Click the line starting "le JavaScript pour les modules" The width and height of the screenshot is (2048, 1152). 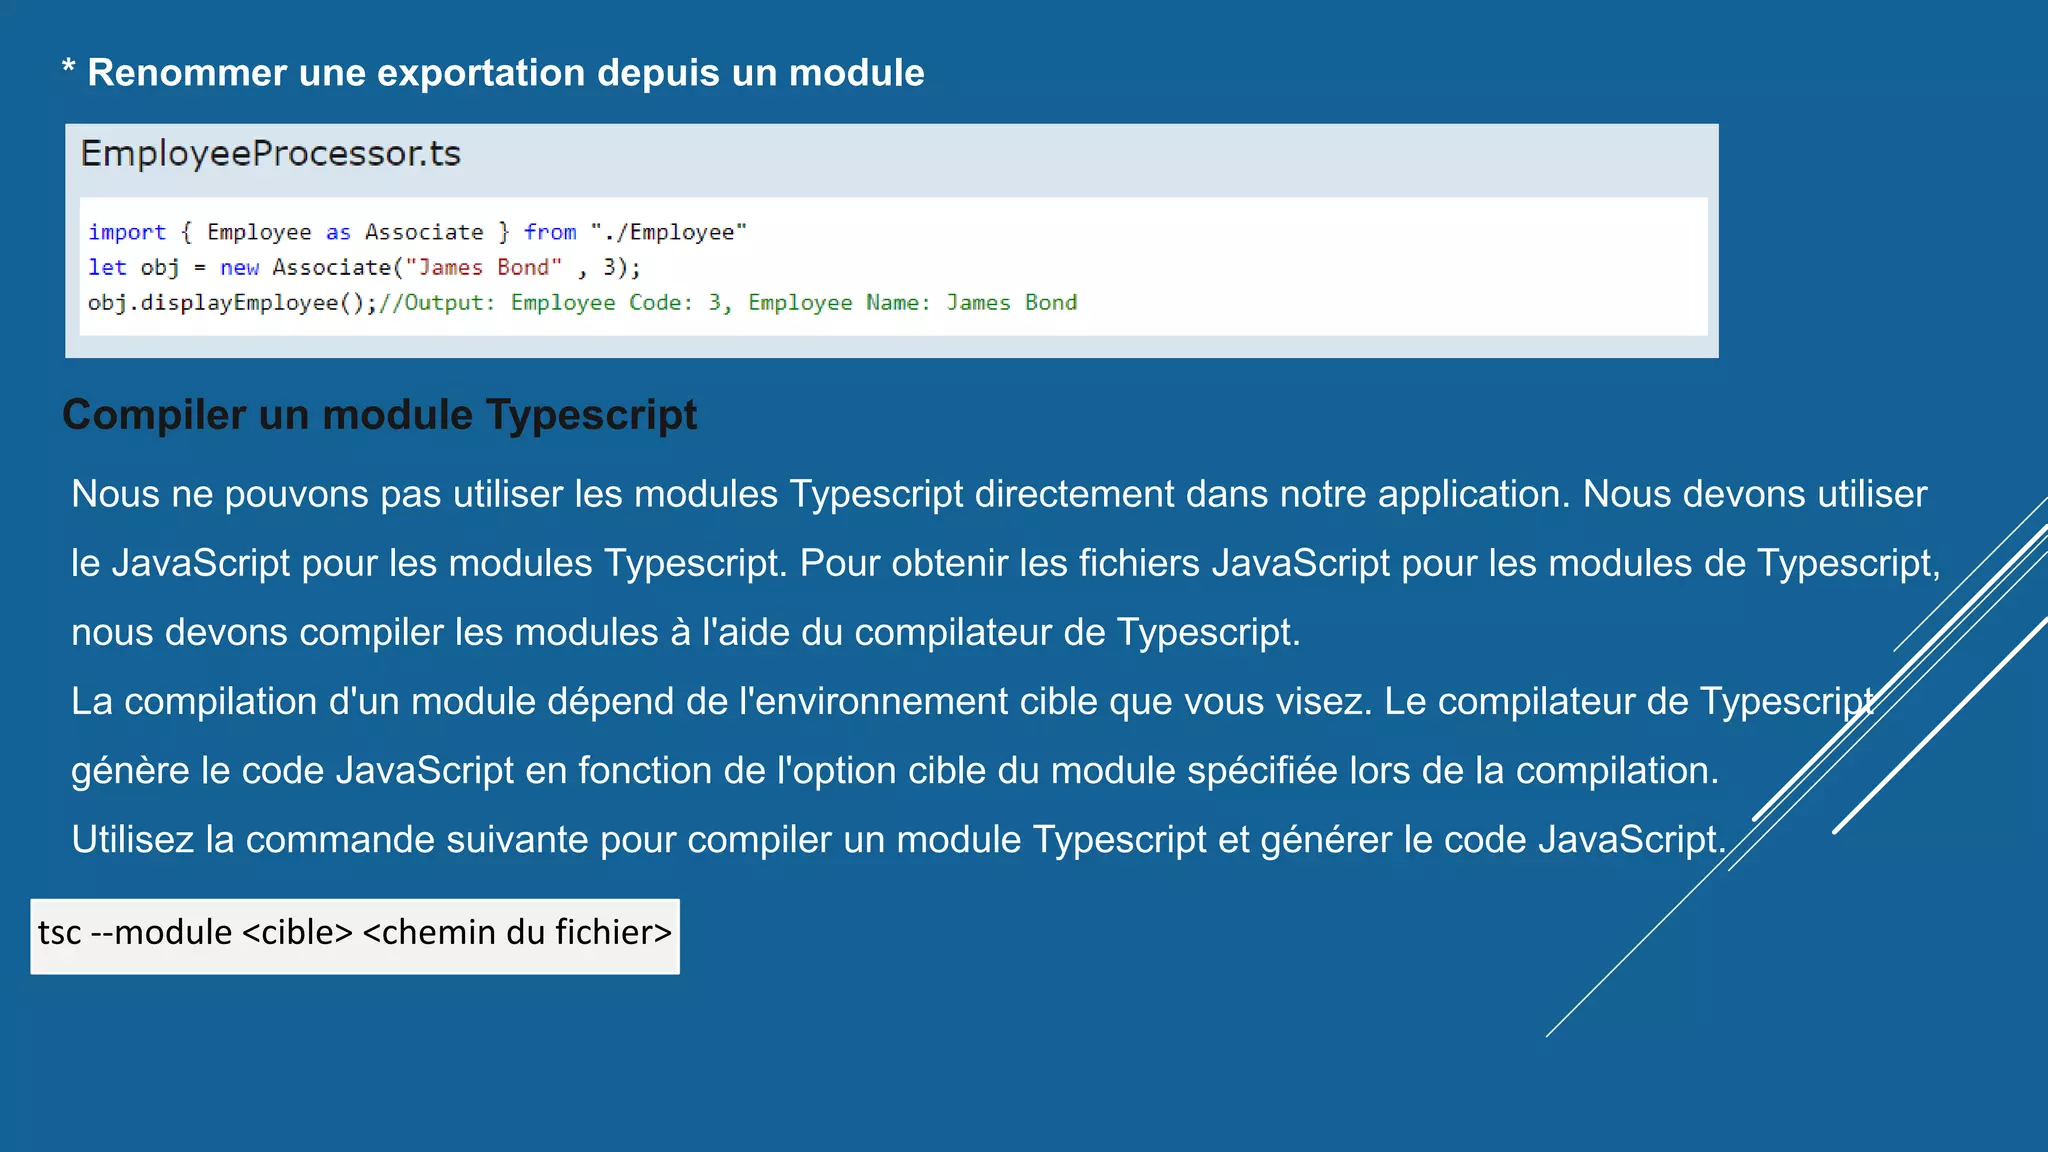(x=1006, y=563)
